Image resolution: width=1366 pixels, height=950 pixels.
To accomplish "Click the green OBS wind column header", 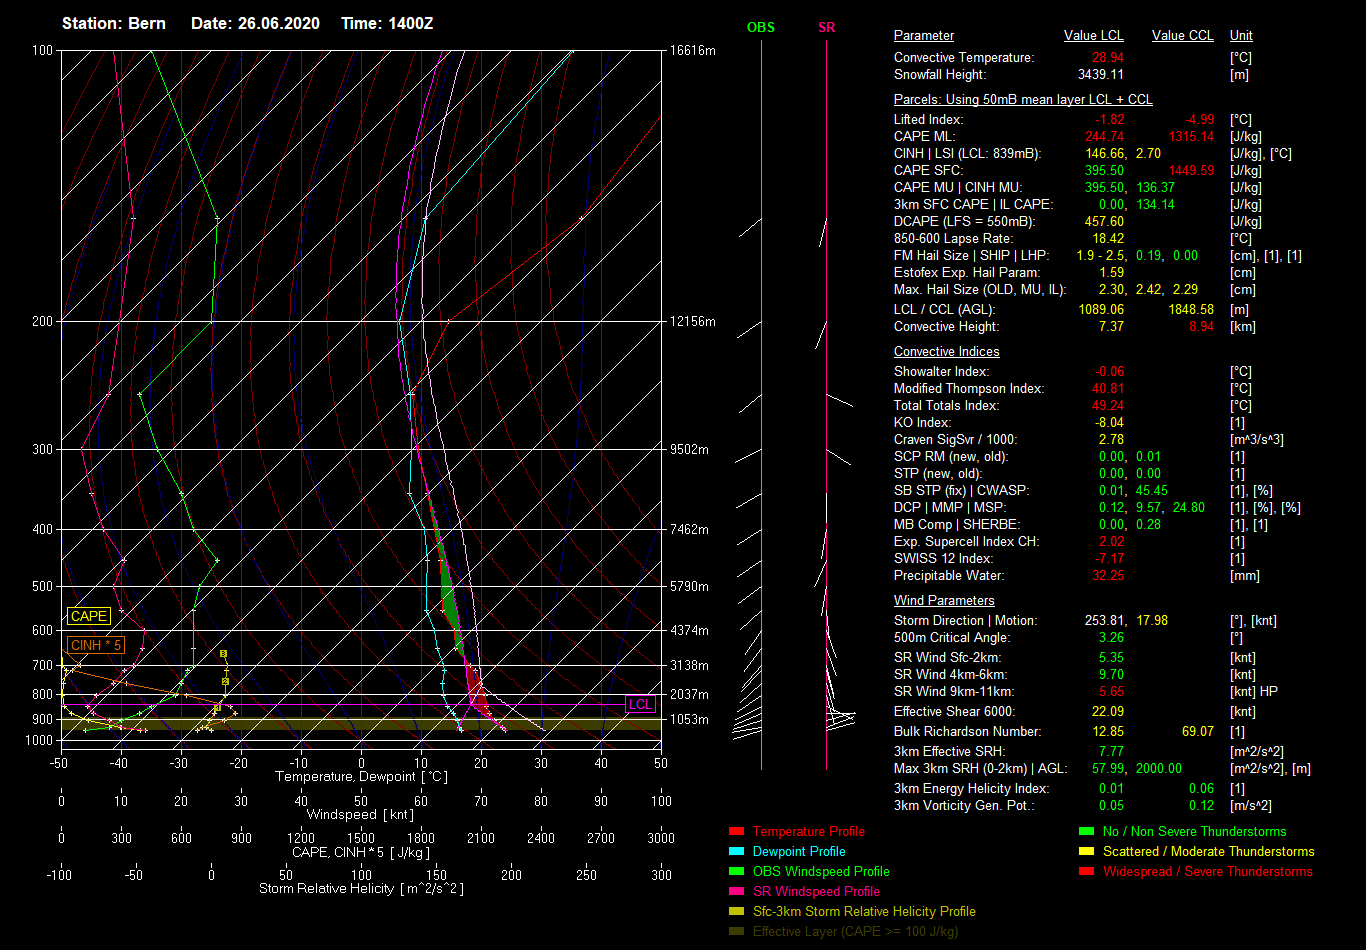I will pyautogui.click(x=760, y=27).
